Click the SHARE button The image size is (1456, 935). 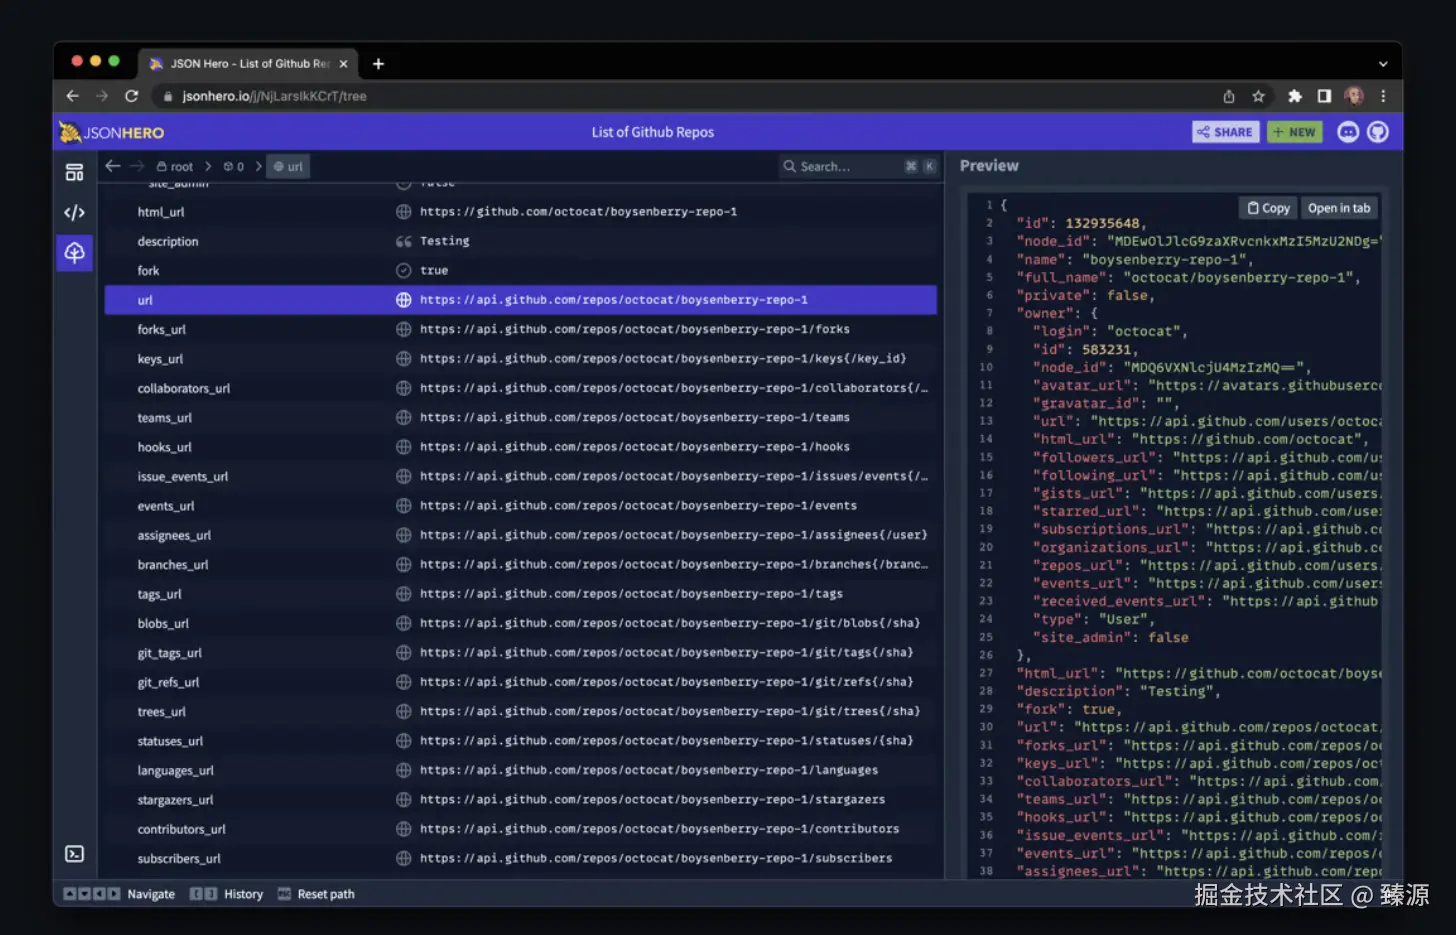point(1225,132)
